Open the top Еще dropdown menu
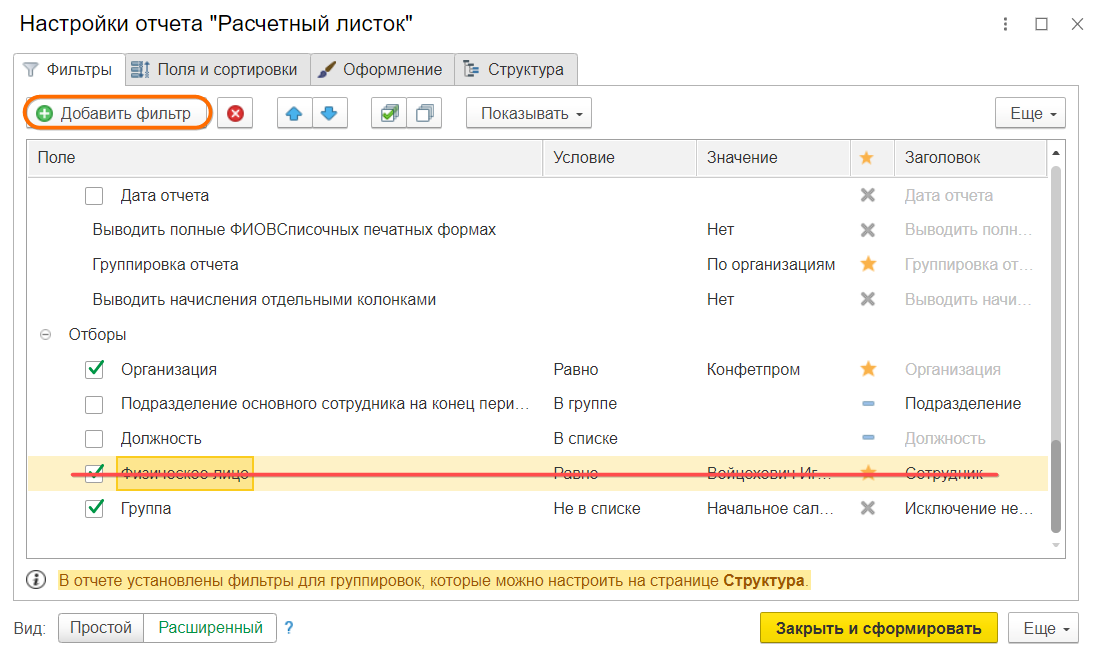 (1030, 113)
